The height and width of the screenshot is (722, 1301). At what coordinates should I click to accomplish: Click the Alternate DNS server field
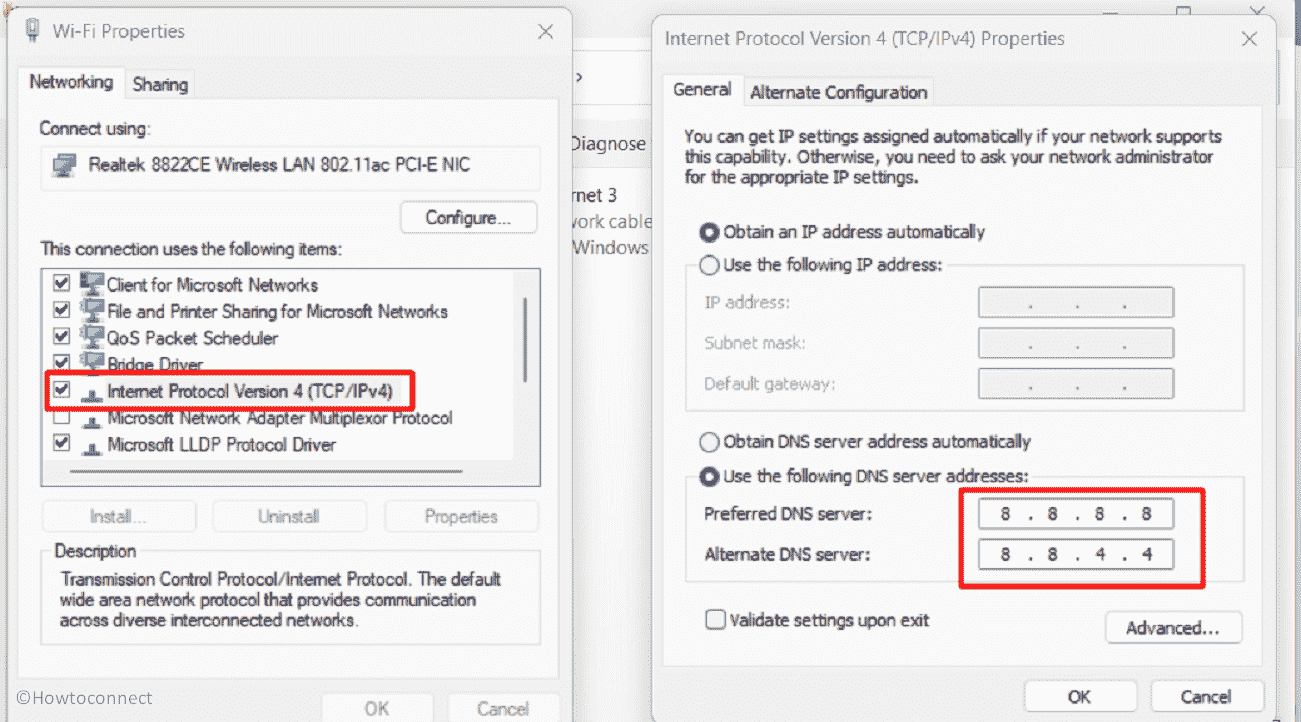(1075, 554)
